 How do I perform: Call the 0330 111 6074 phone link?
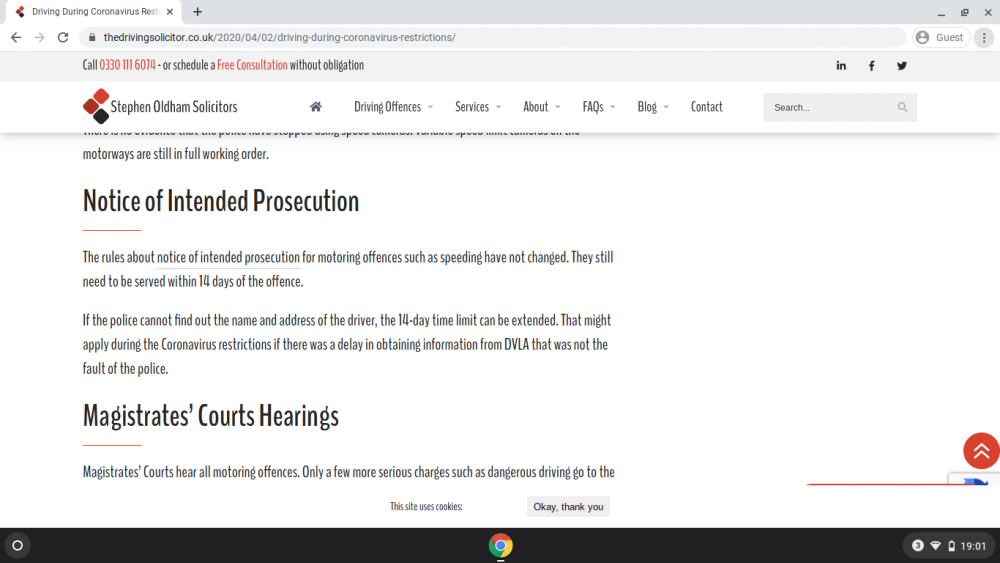tap(128, 65)
